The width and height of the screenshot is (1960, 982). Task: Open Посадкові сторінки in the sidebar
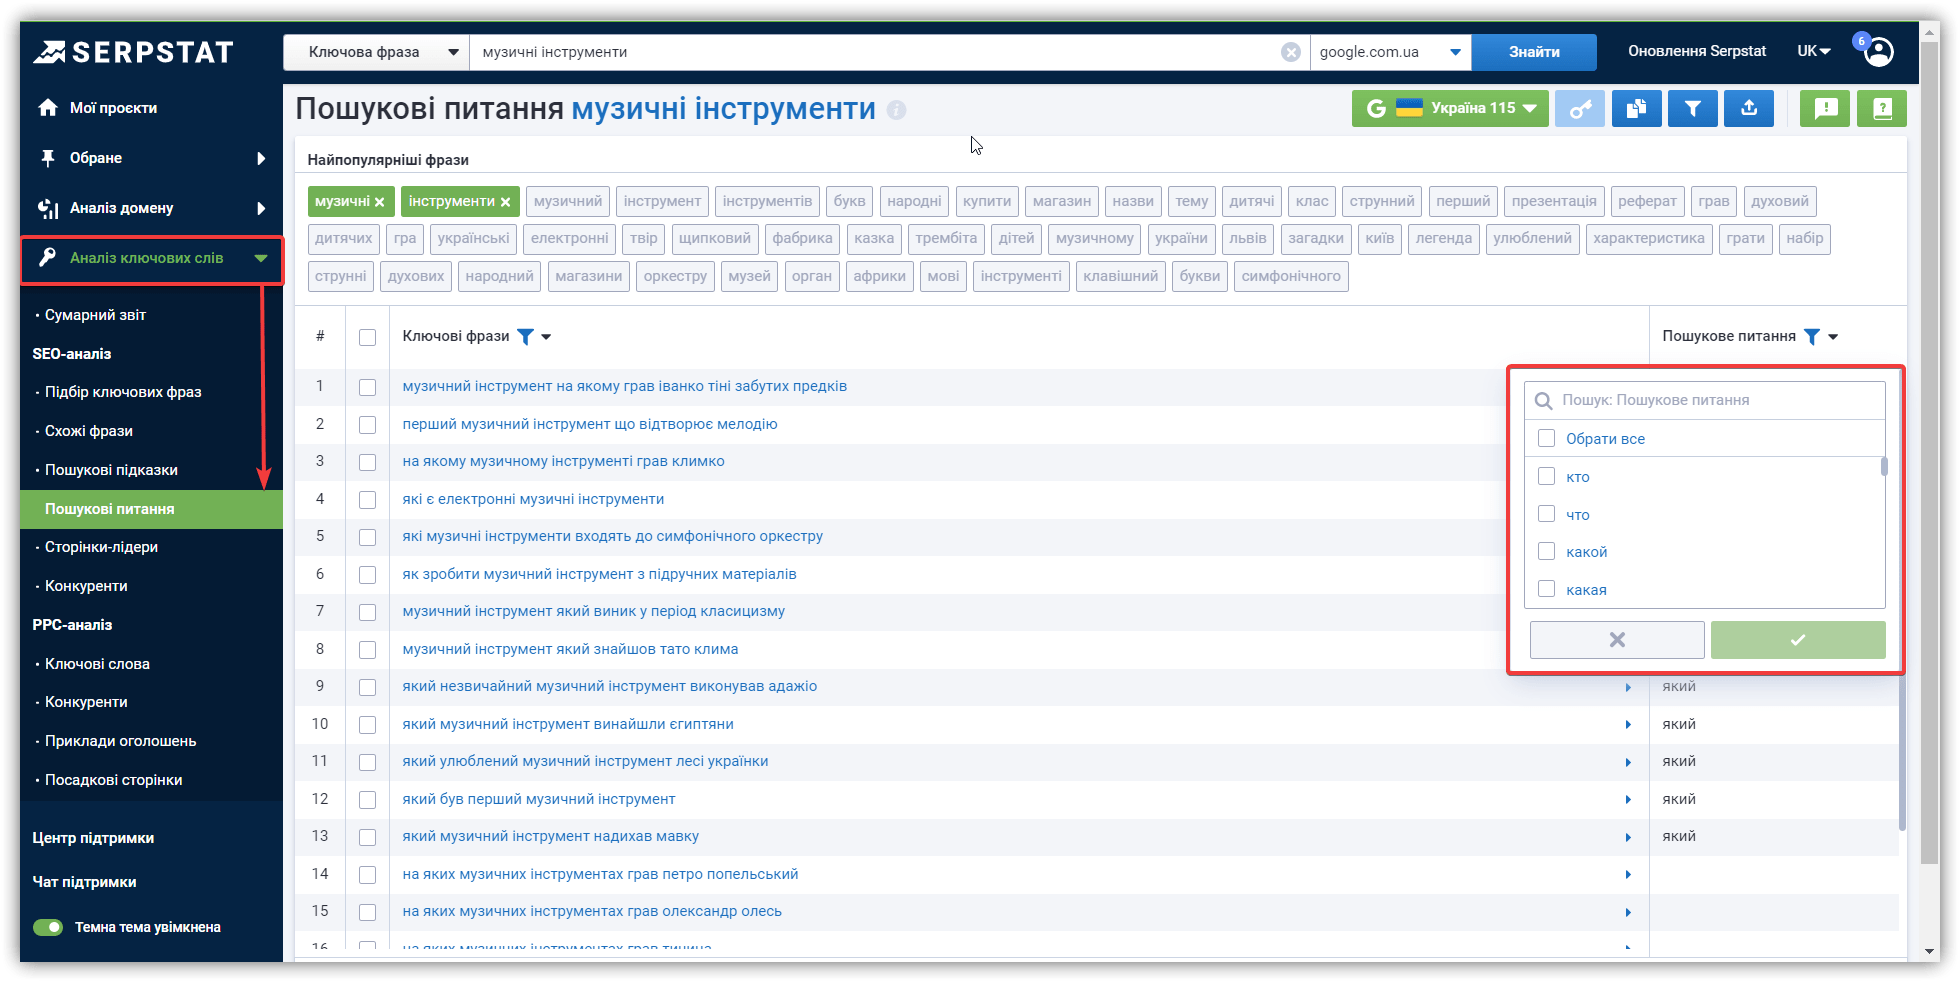click(x=113, y=780)
